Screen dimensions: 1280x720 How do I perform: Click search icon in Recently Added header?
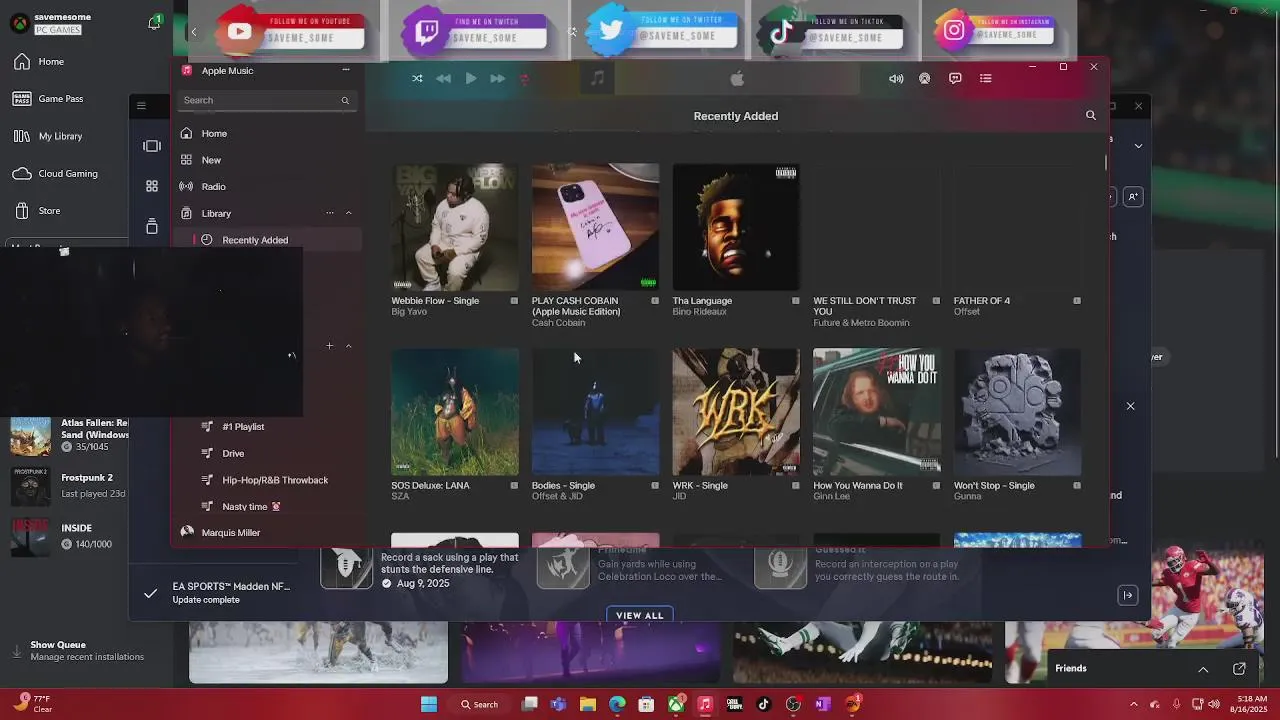pos(1091,116)
